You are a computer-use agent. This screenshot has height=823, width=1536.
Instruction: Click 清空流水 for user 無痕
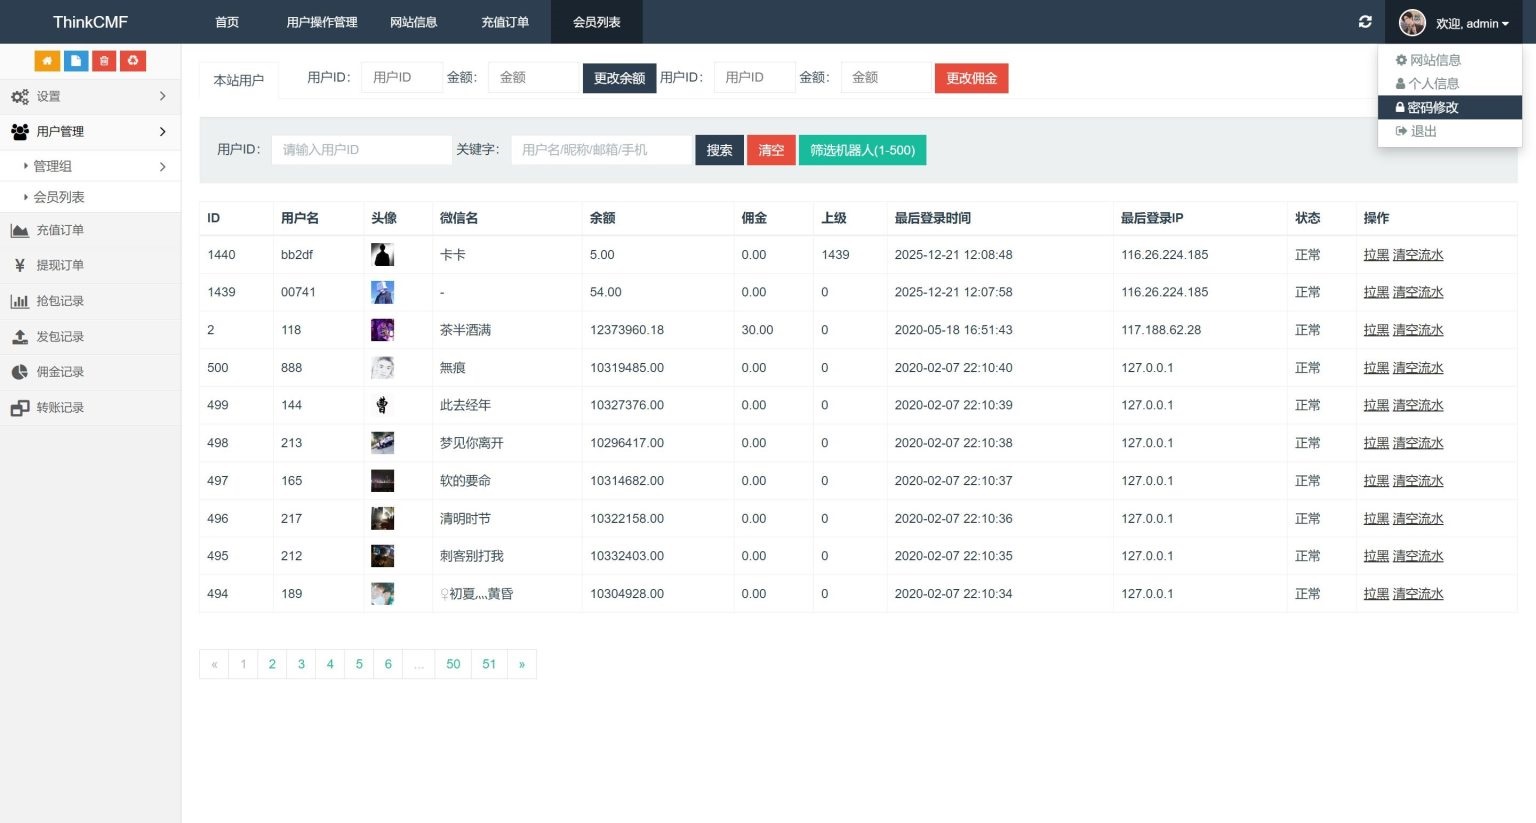(1418, 368)
